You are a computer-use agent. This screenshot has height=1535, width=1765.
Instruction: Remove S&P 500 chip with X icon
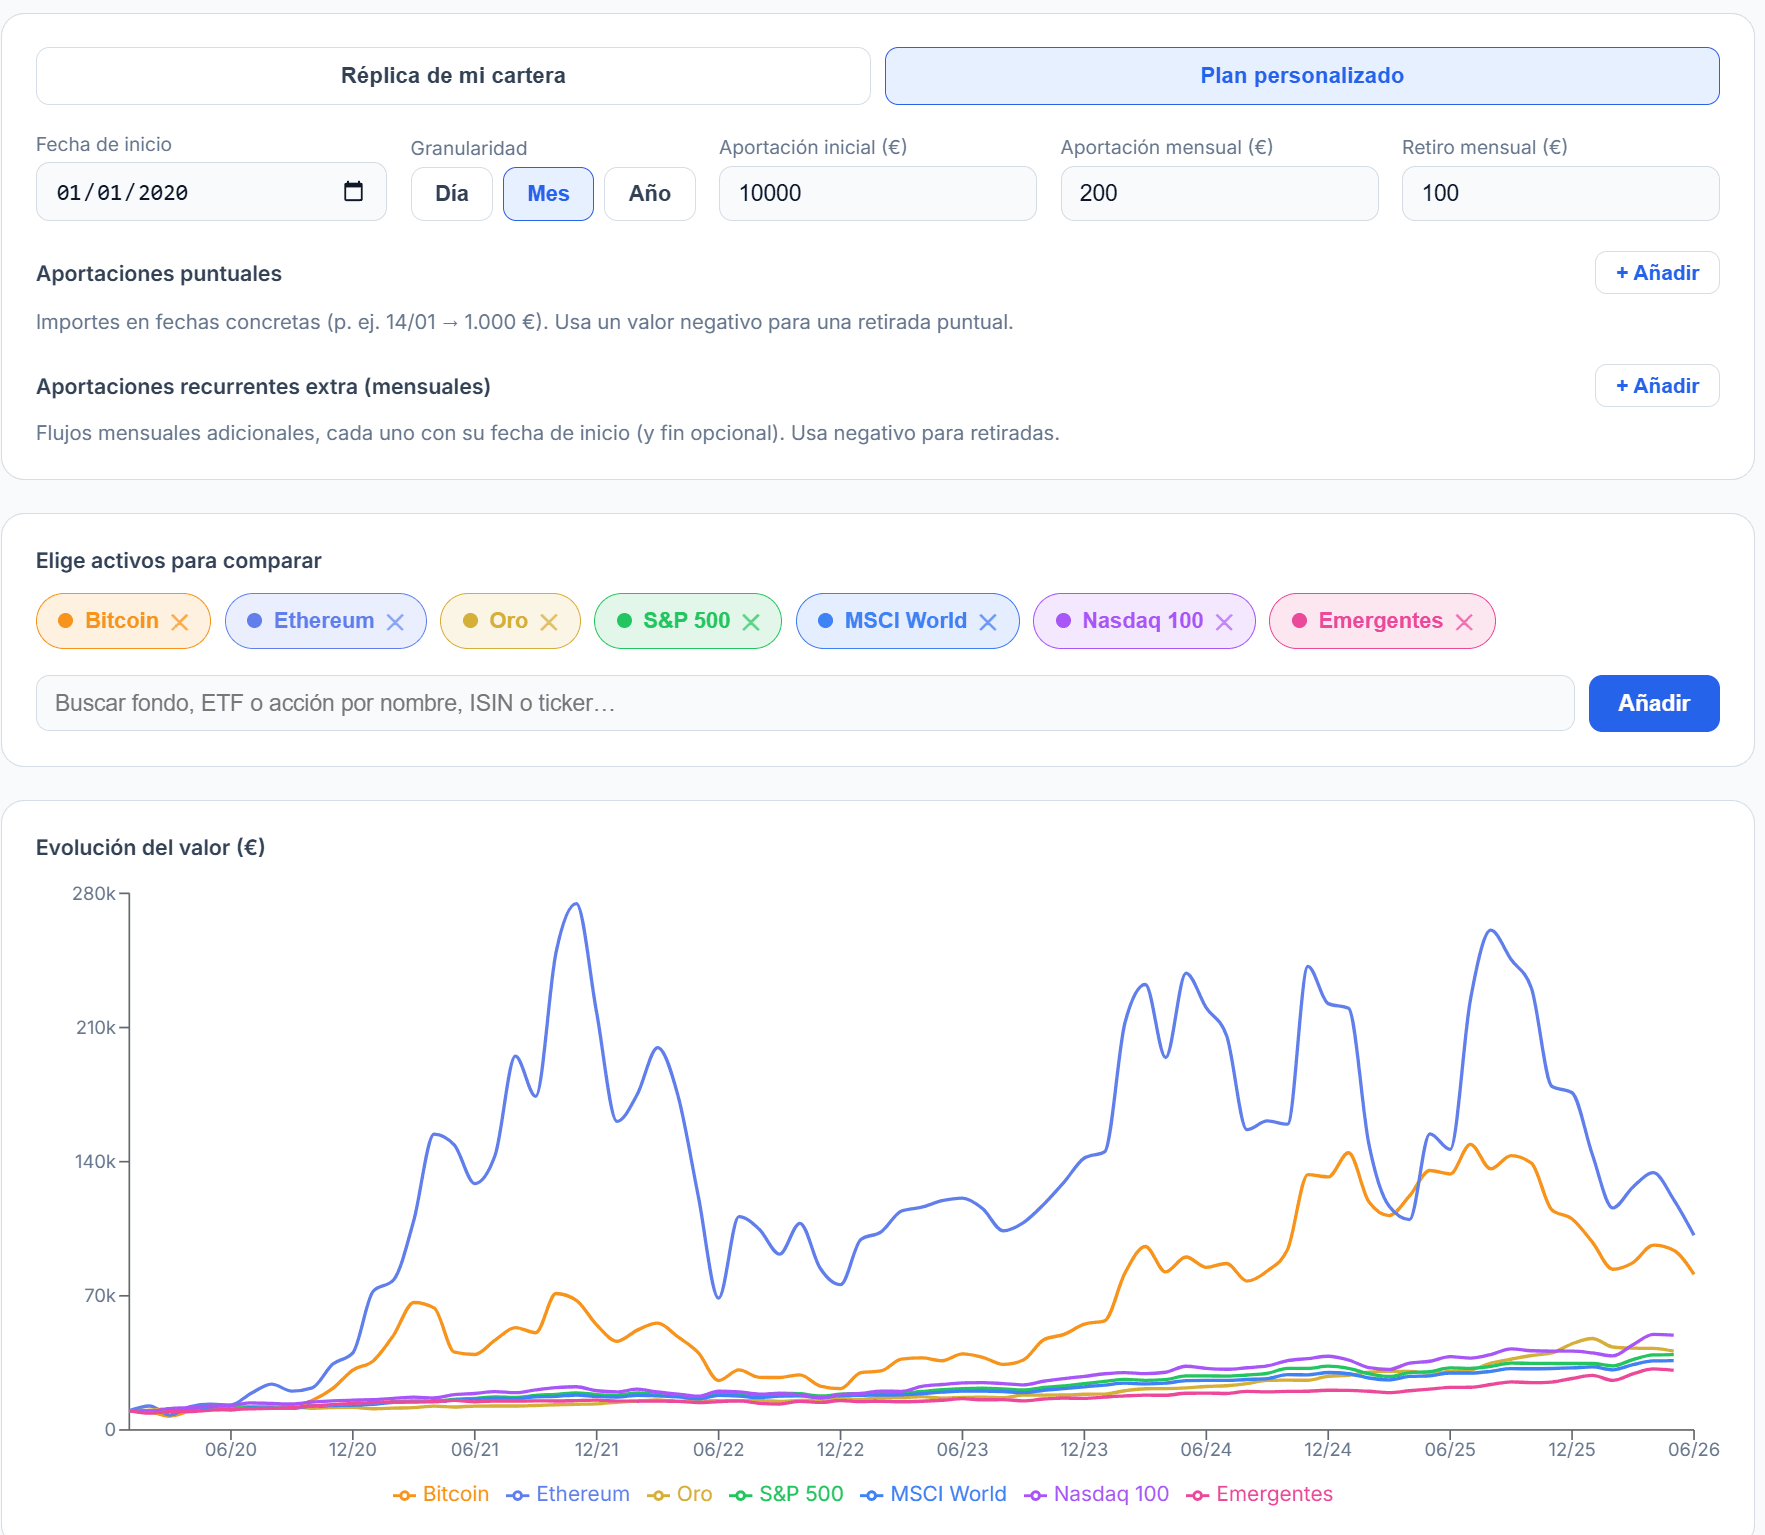pyautogui.click(x=751, y=622)
